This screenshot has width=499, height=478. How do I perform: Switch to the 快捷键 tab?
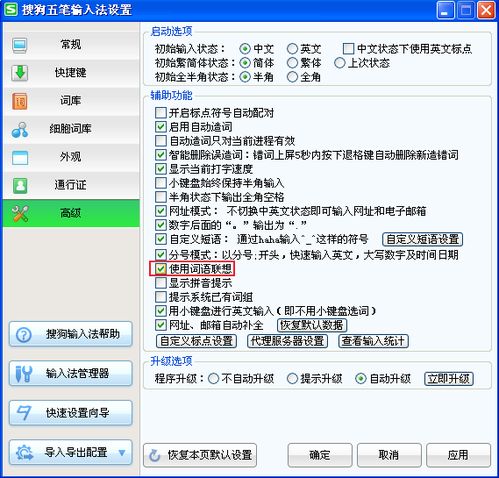click(71, 73)
